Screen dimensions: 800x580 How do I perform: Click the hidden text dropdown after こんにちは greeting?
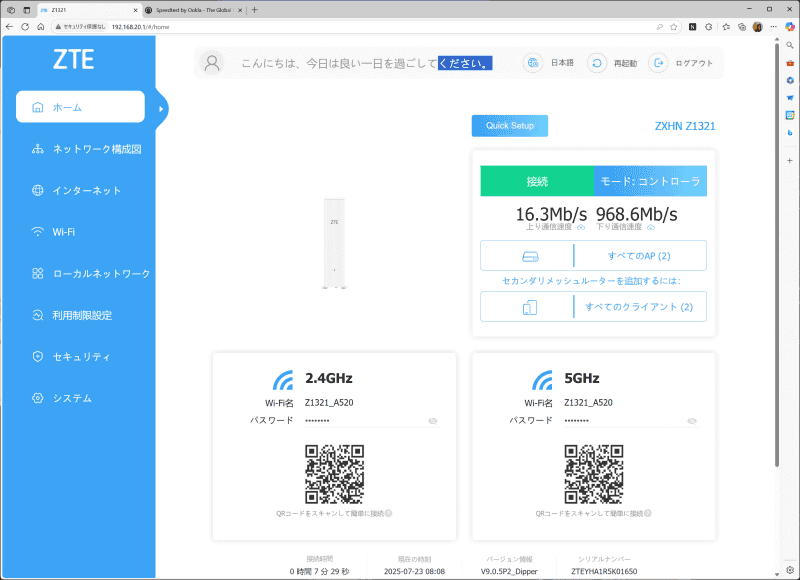click(x=466, y=63)
